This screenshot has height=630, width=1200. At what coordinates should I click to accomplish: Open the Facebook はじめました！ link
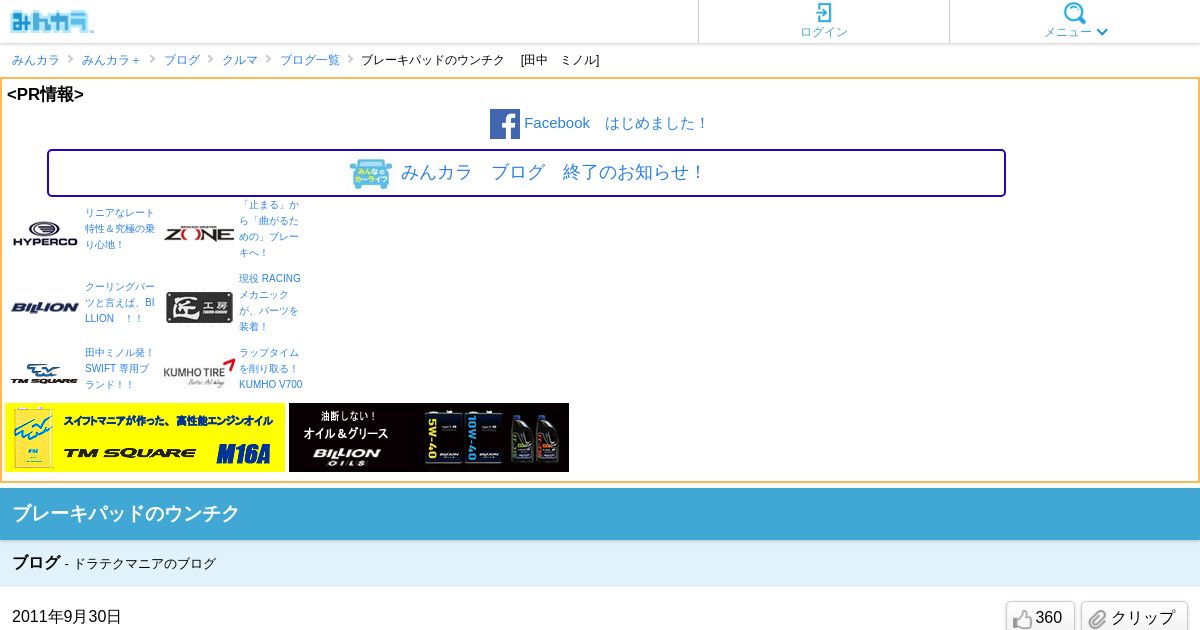pyautogui.click(x=616, y=123)
